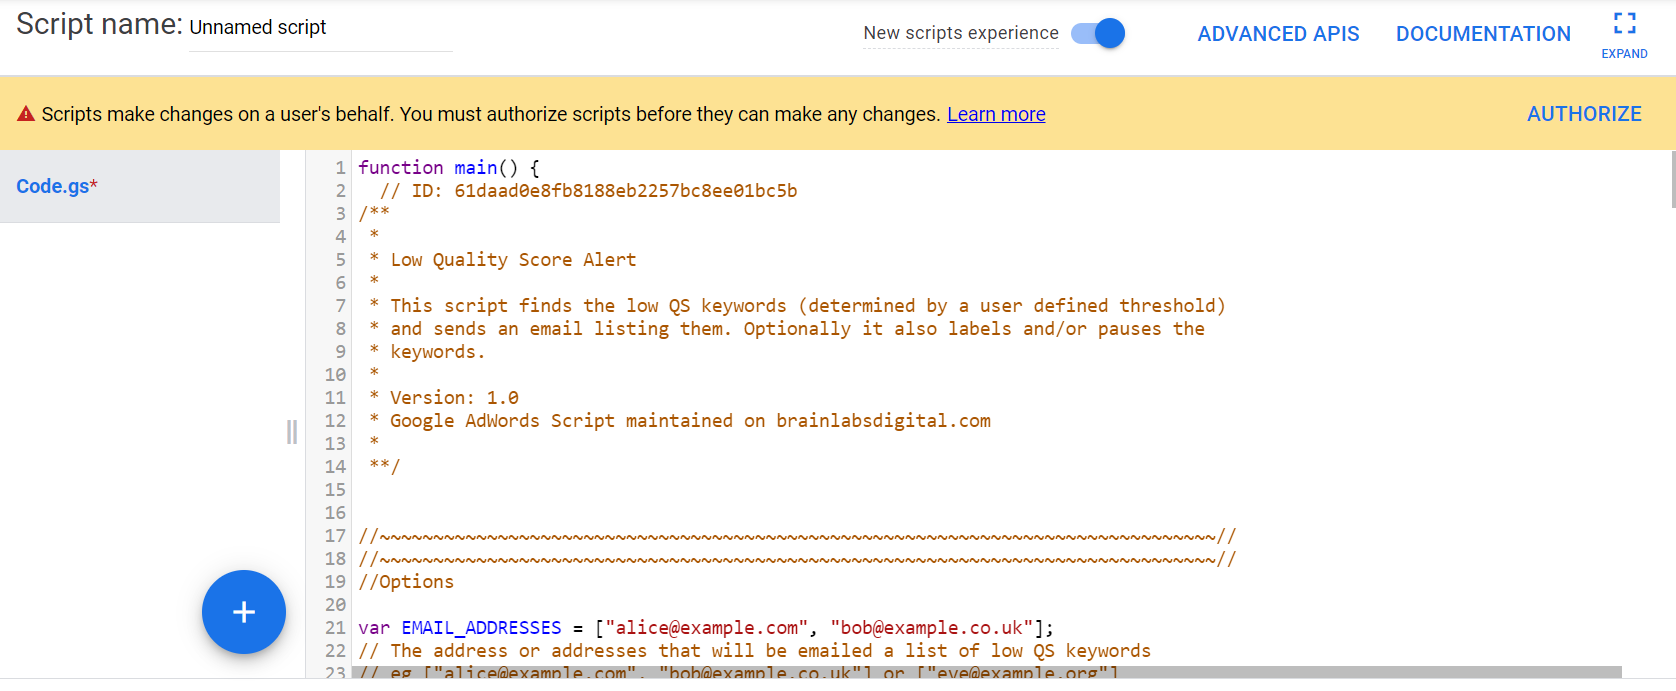Open the Documentation link
Screen dimensions: 1676x691
click(1483, 34)
